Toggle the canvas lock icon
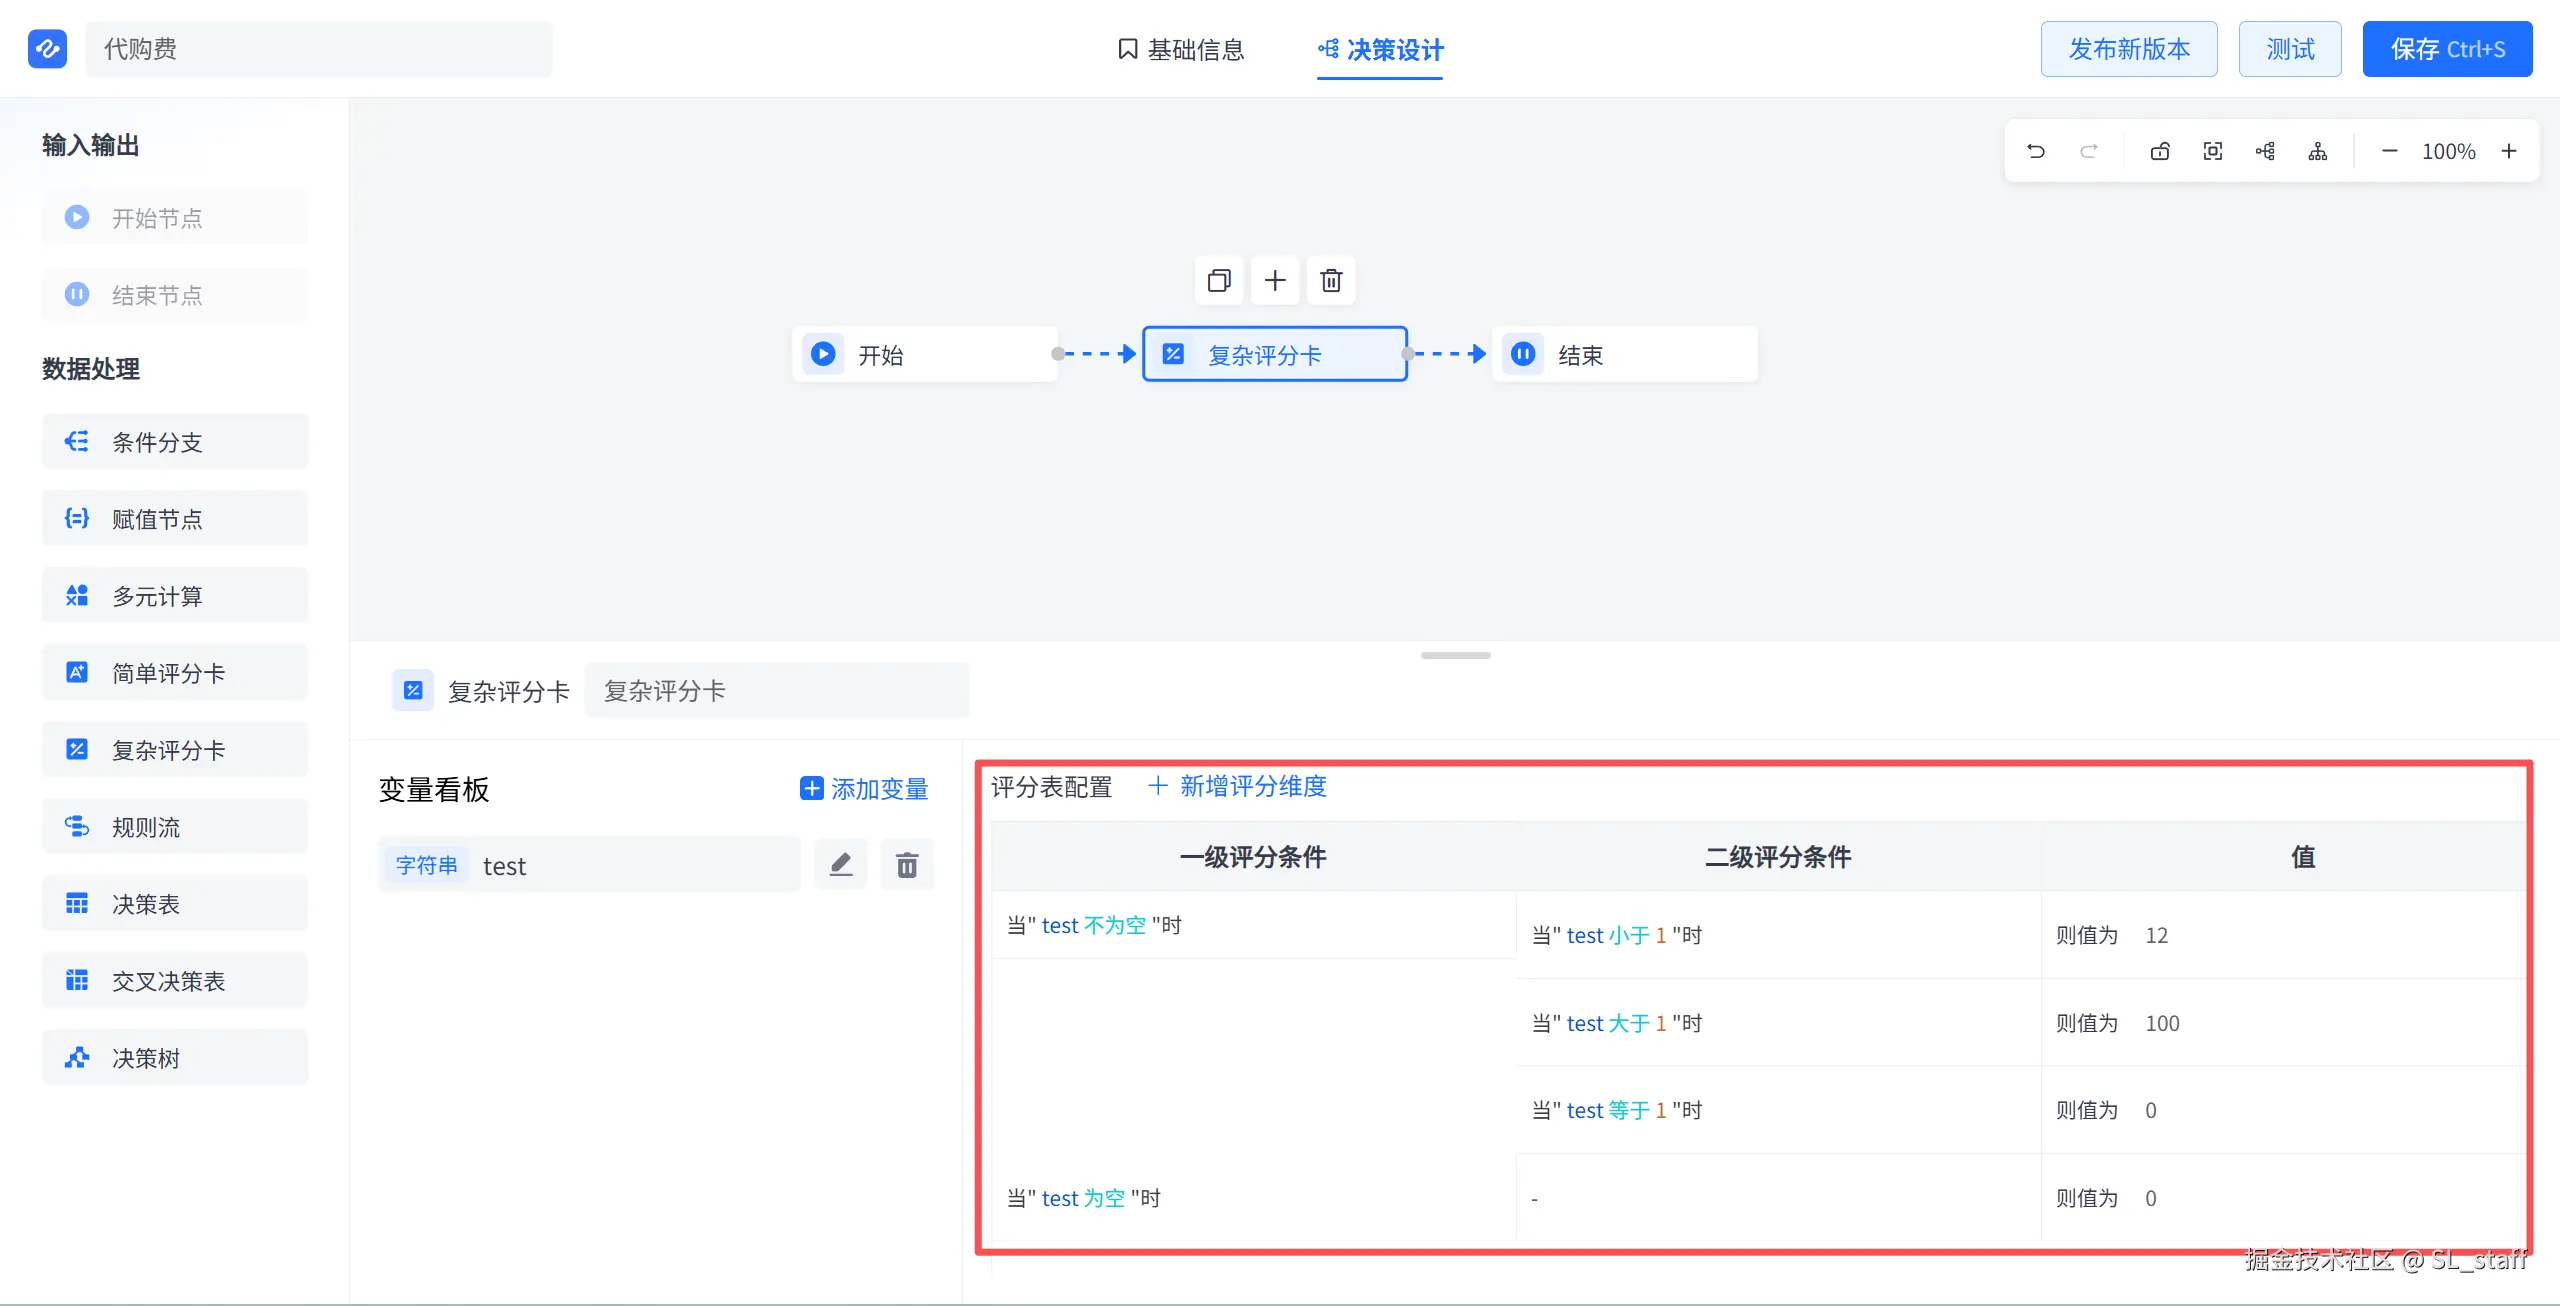Viewport: 2560px width, 1306px height. (2160, 151)
